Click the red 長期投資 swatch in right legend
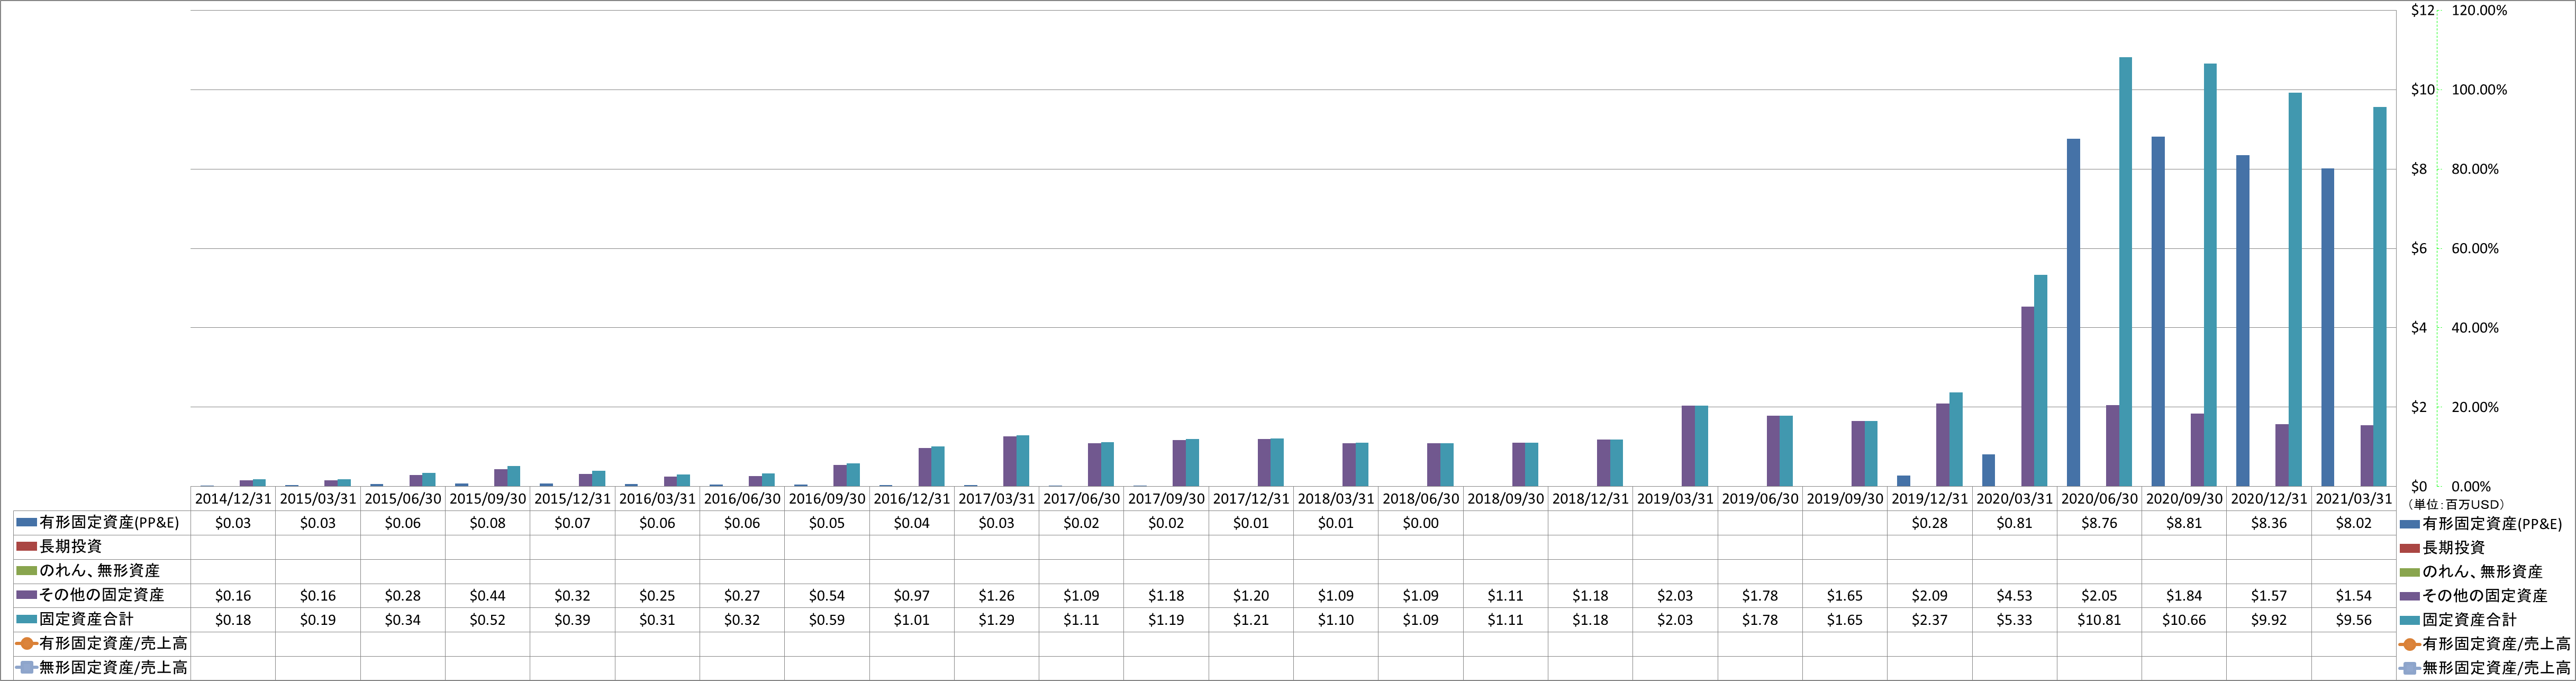This screenshot has width=2576, height=681. pos(2409,548)
